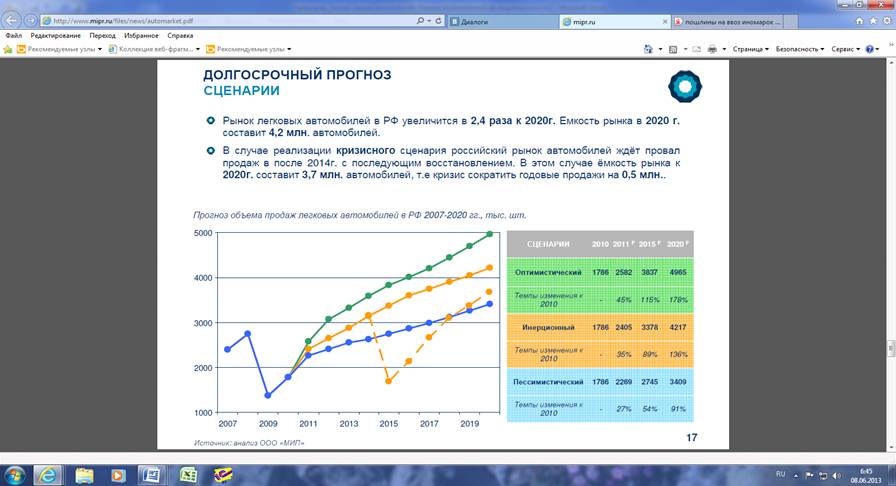Click the value 4965 in table

[x=678, y=272]
